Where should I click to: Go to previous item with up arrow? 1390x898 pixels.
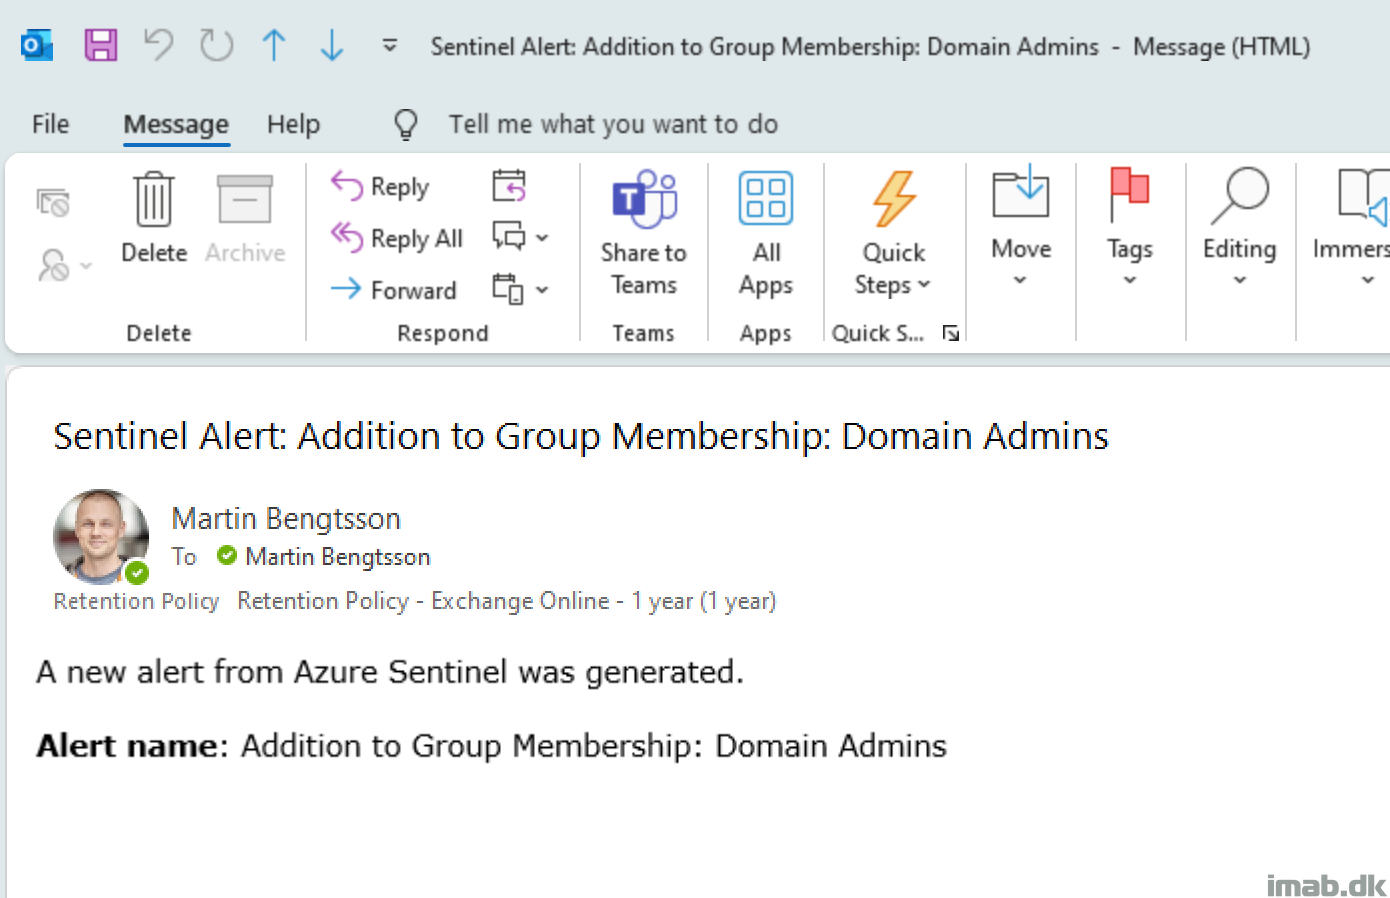[x=274, y=45]
